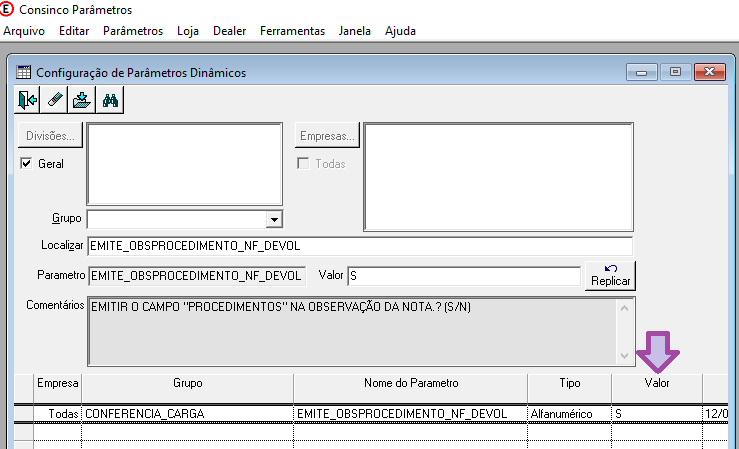Click the row selector of first grid row
The width and height of the screenshot is (739, 449).
click(24, 414)
